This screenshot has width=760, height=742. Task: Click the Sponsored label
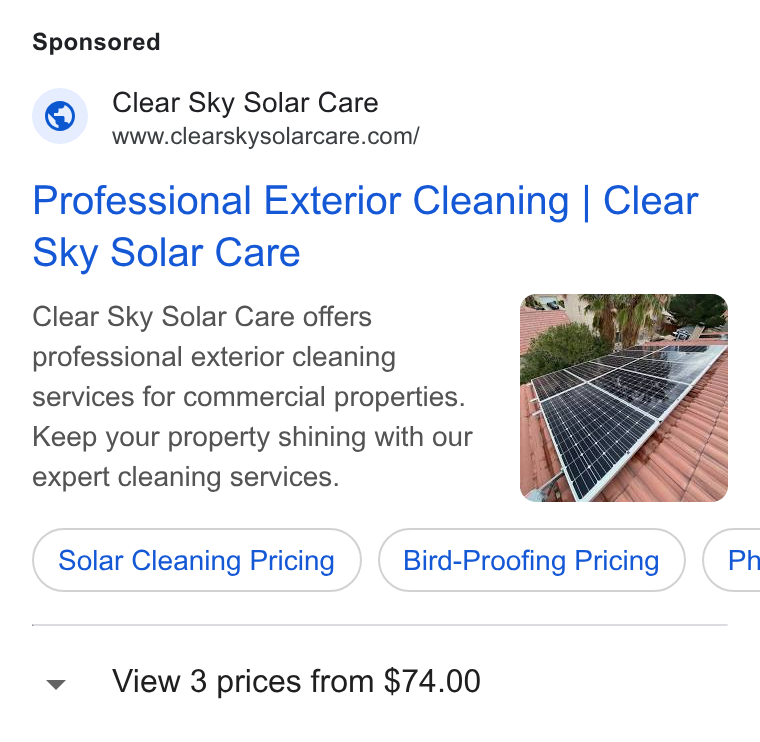click(96, 42)
